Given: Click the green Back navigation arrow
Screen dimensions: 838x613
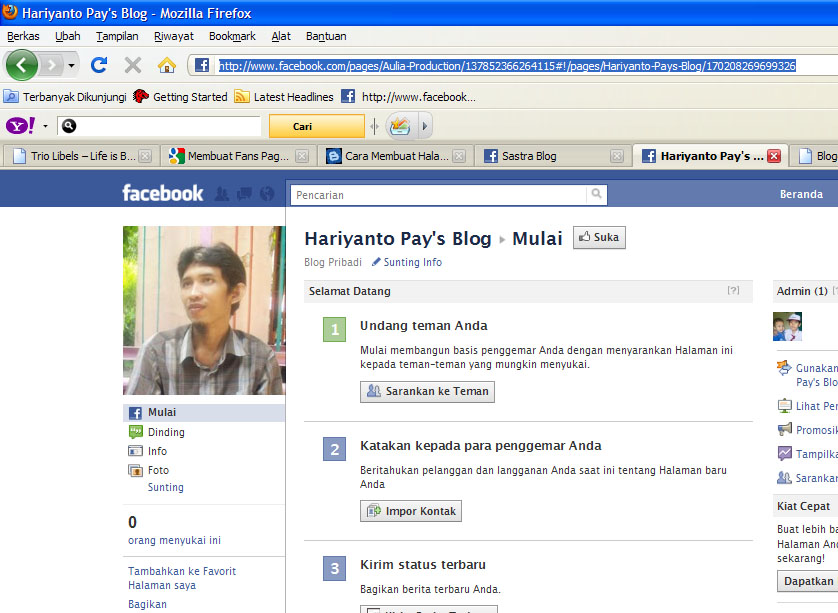Looking at the screenshot, I should tap(21, 65).
